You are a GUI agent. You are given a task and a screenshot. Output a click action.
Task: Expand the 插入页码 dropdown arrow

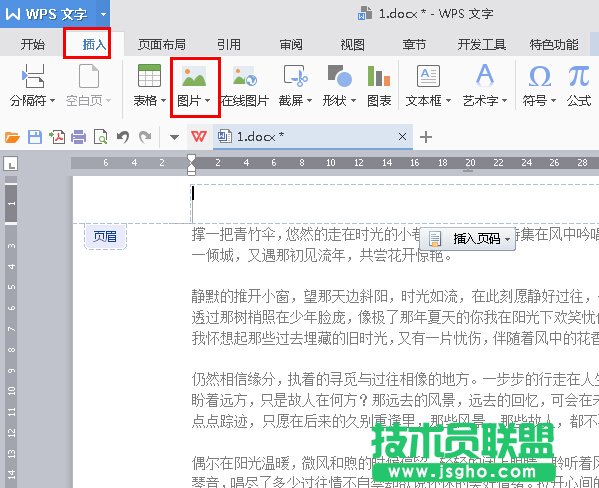(x=508, y=240)
